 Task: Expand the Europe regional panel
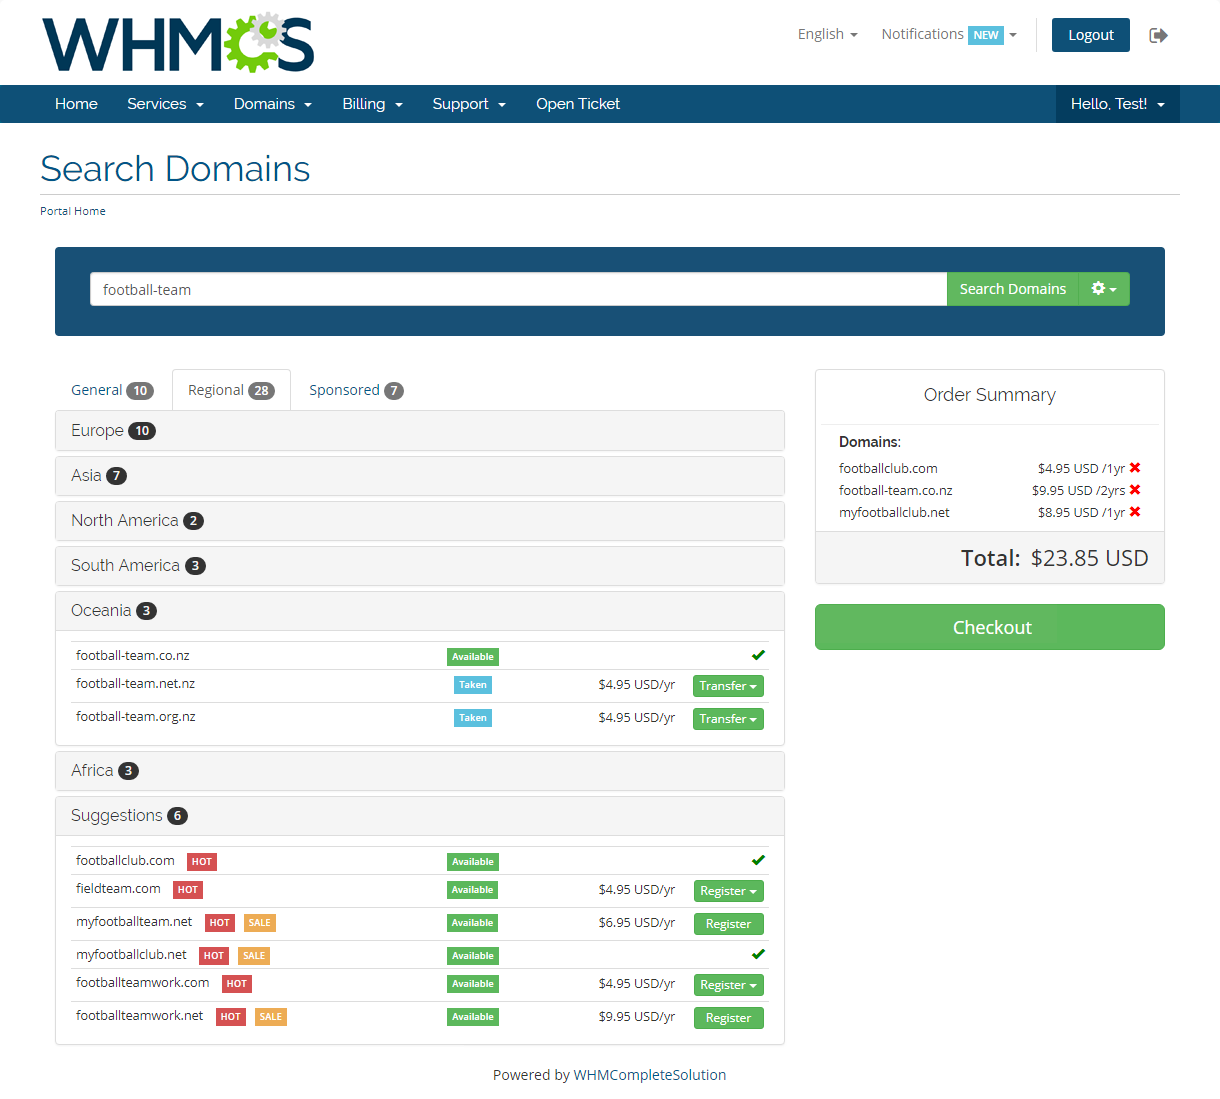[420, 430]
